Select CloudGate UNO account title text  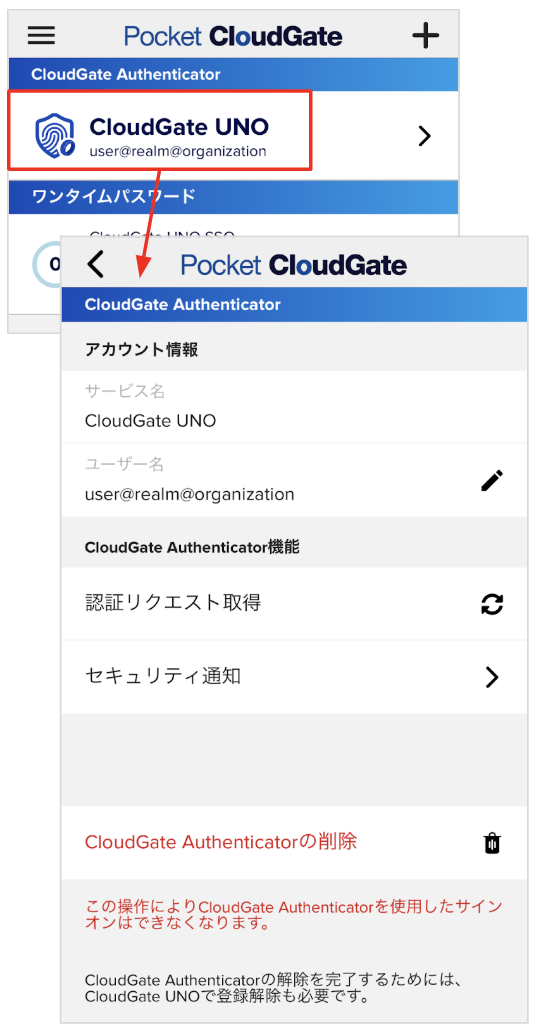click(179, 127)
